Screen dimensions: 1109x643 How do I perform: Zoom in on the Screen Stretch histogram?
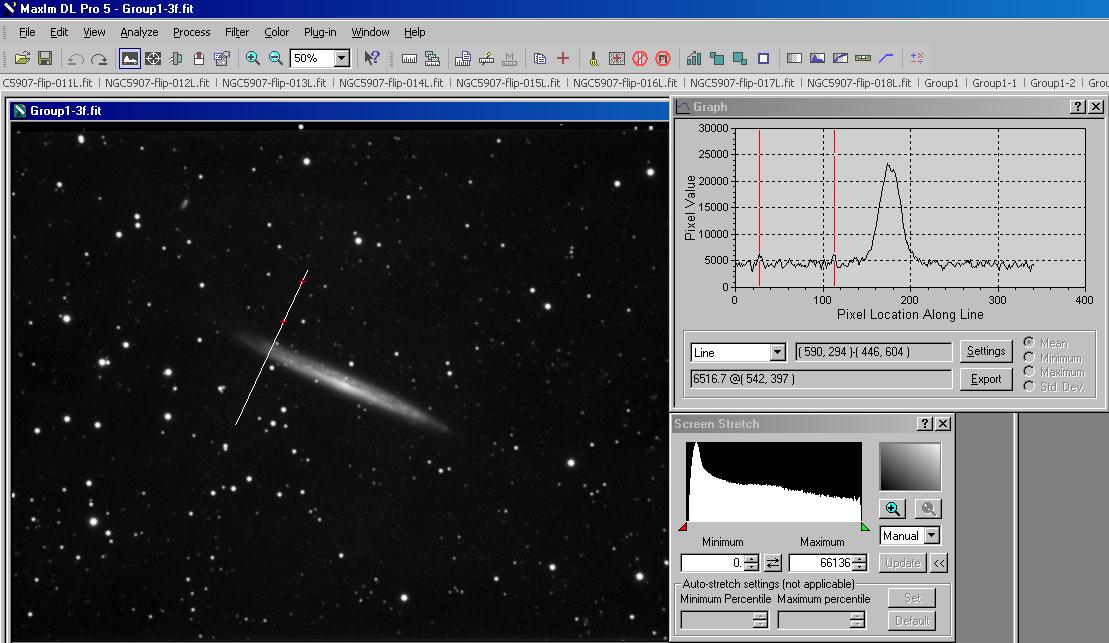point(892,508)
